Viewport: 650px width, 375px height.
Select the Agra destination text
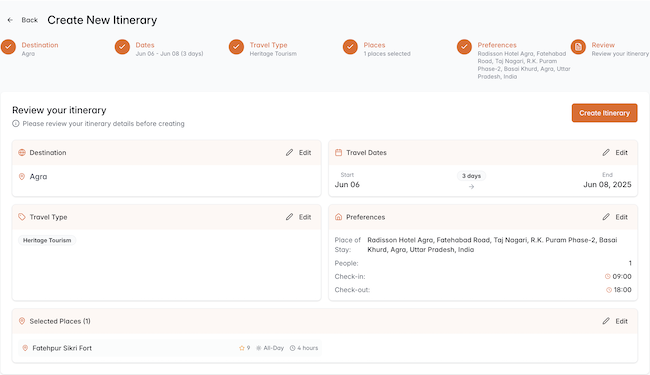[38, 177]
